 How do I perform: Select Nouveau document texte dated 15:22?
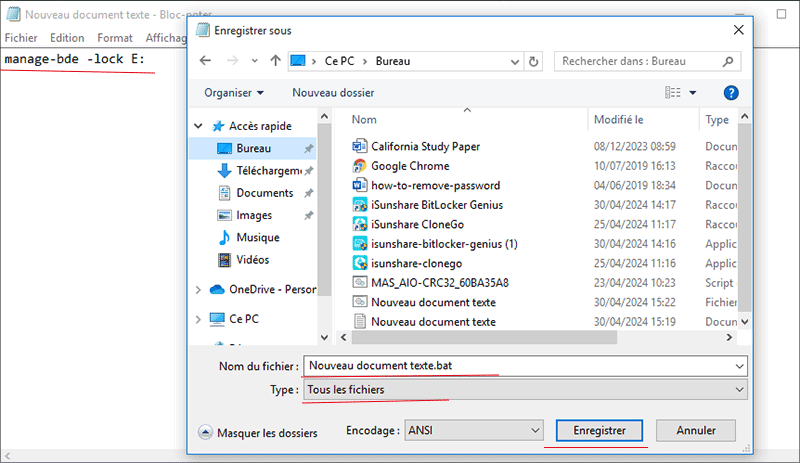pos(433,302)
